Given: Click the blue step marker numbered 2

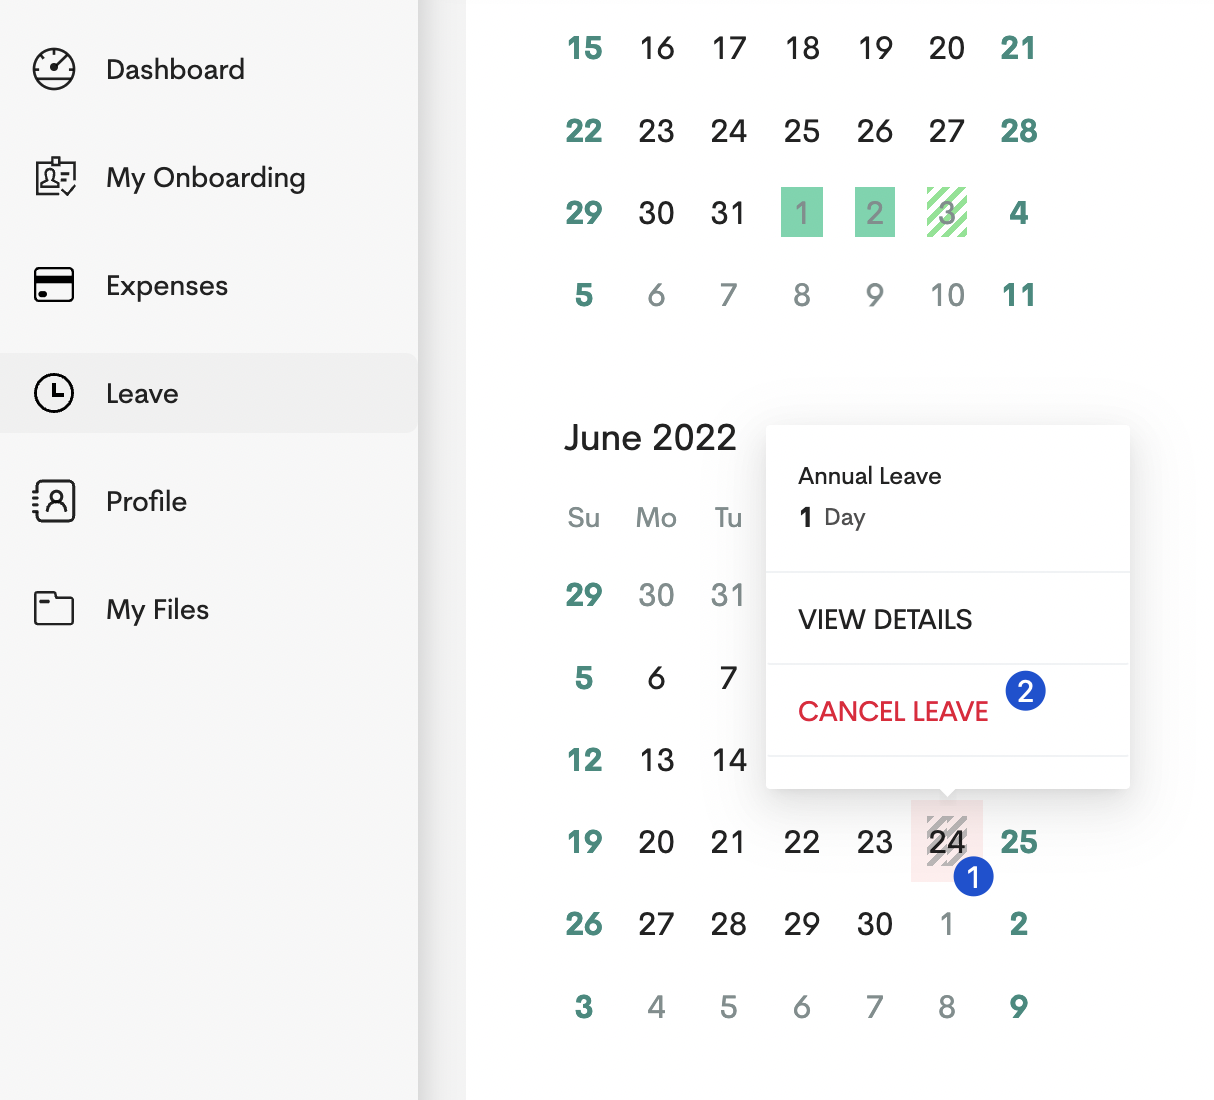Looking at the screenshot, I should coord(1025,691).
